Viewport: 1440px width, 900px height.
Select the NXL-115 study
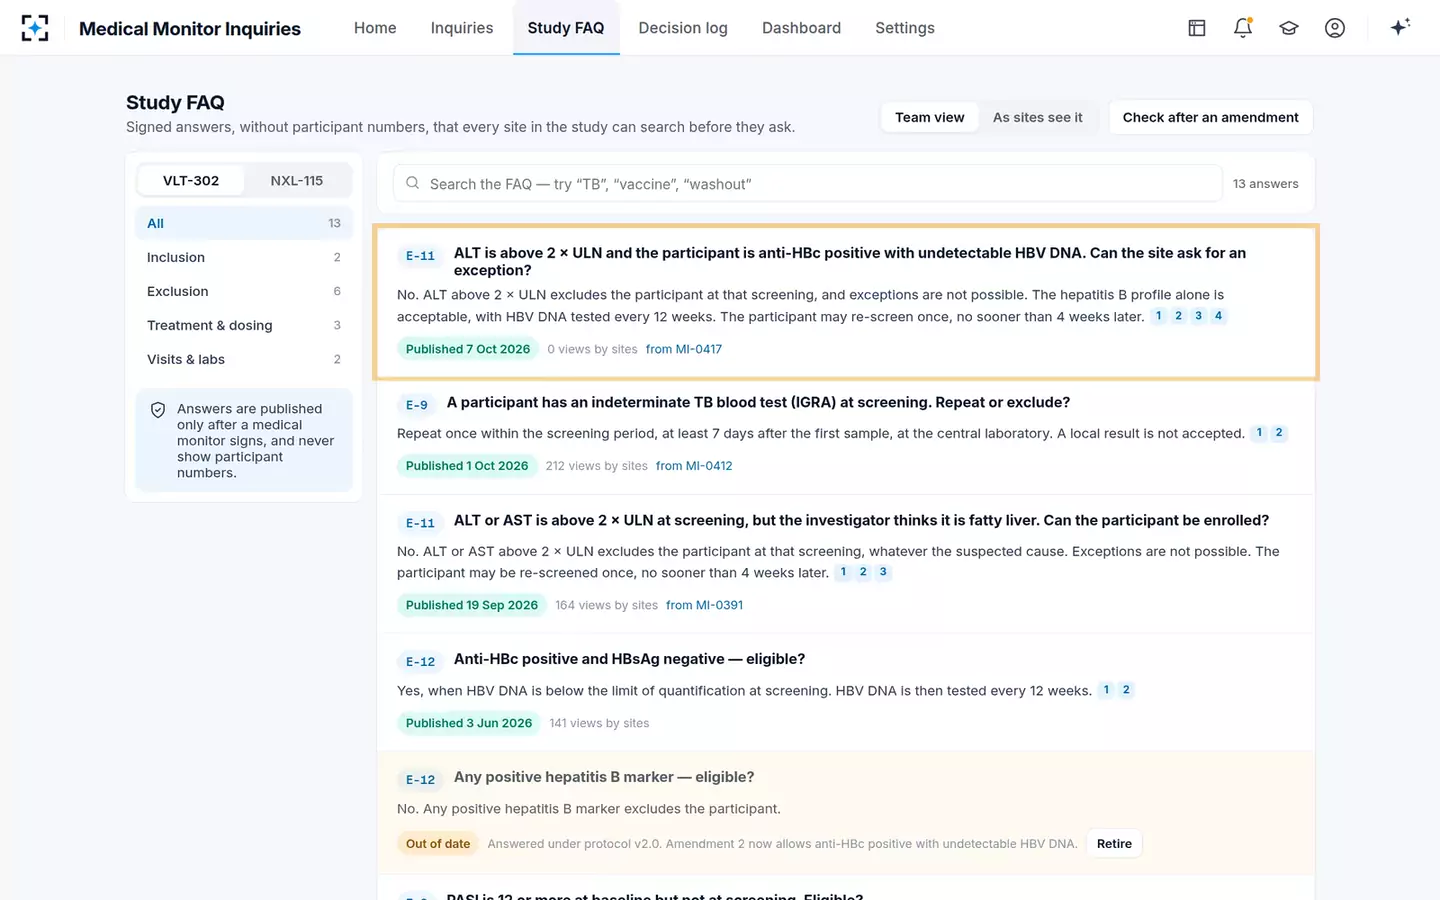tap(297, 181)
